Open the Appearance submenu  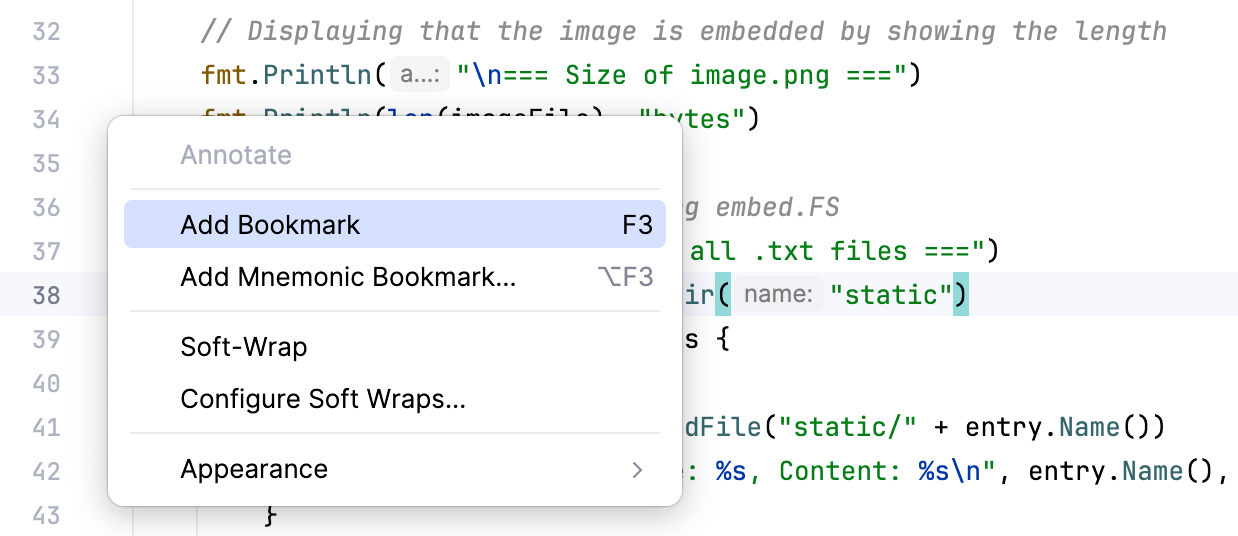pos(394,469)
